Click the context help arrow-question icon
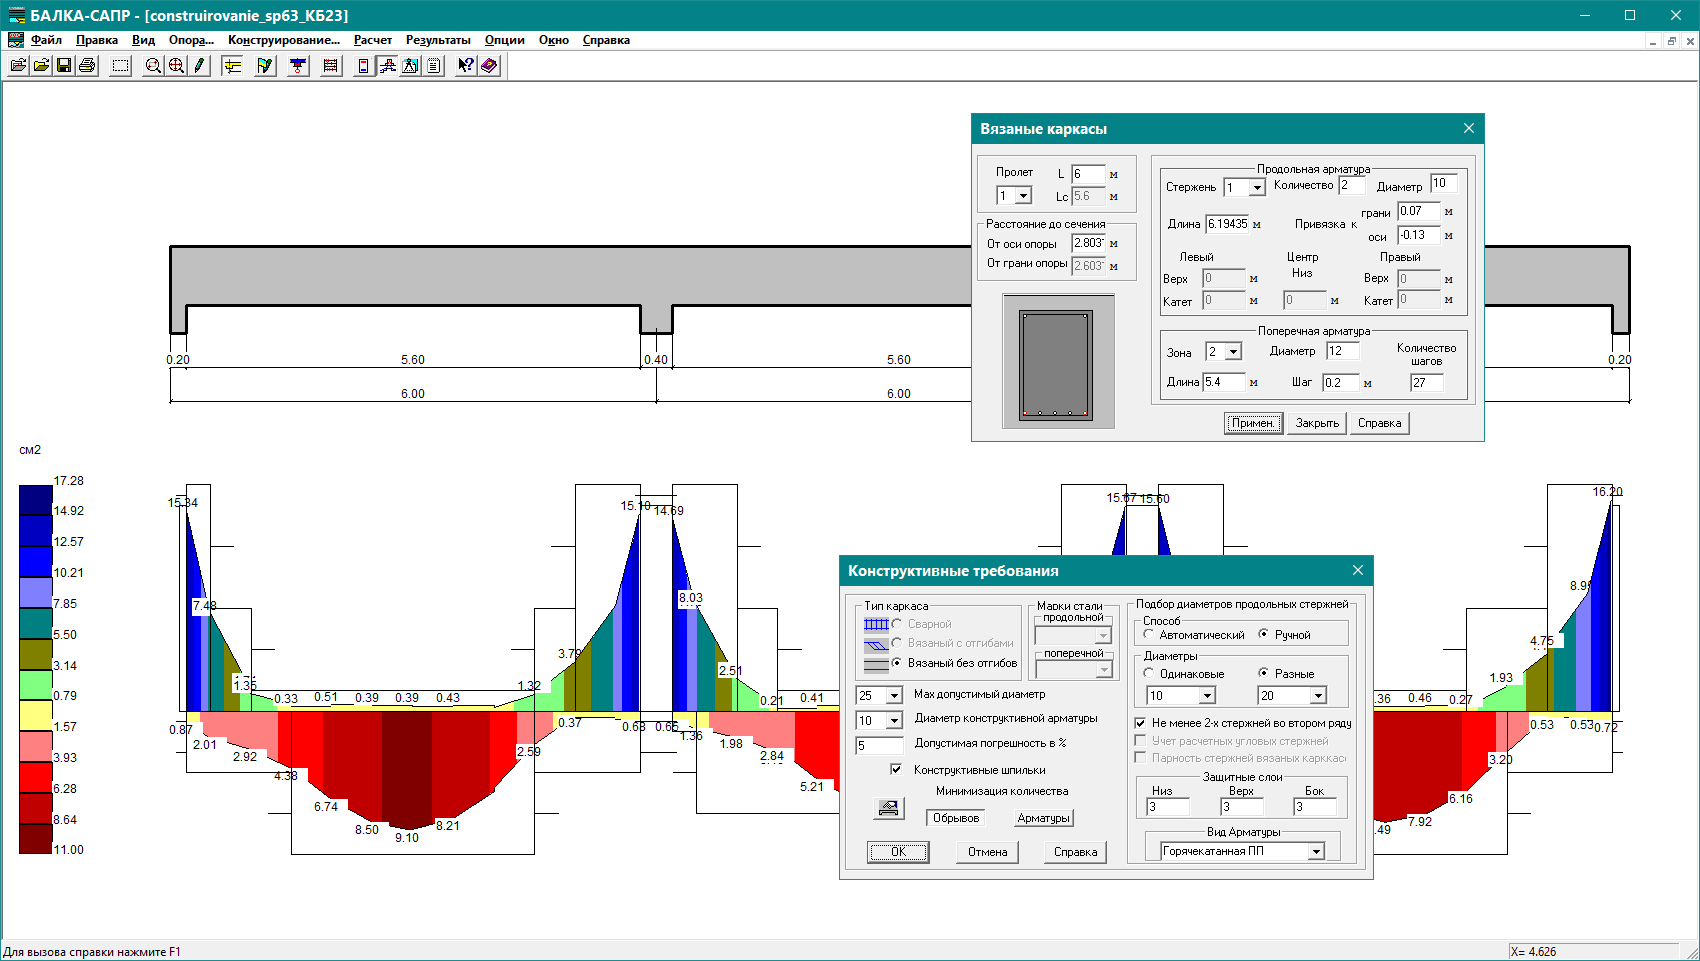The image size is (1700, 961). (465, 66)
